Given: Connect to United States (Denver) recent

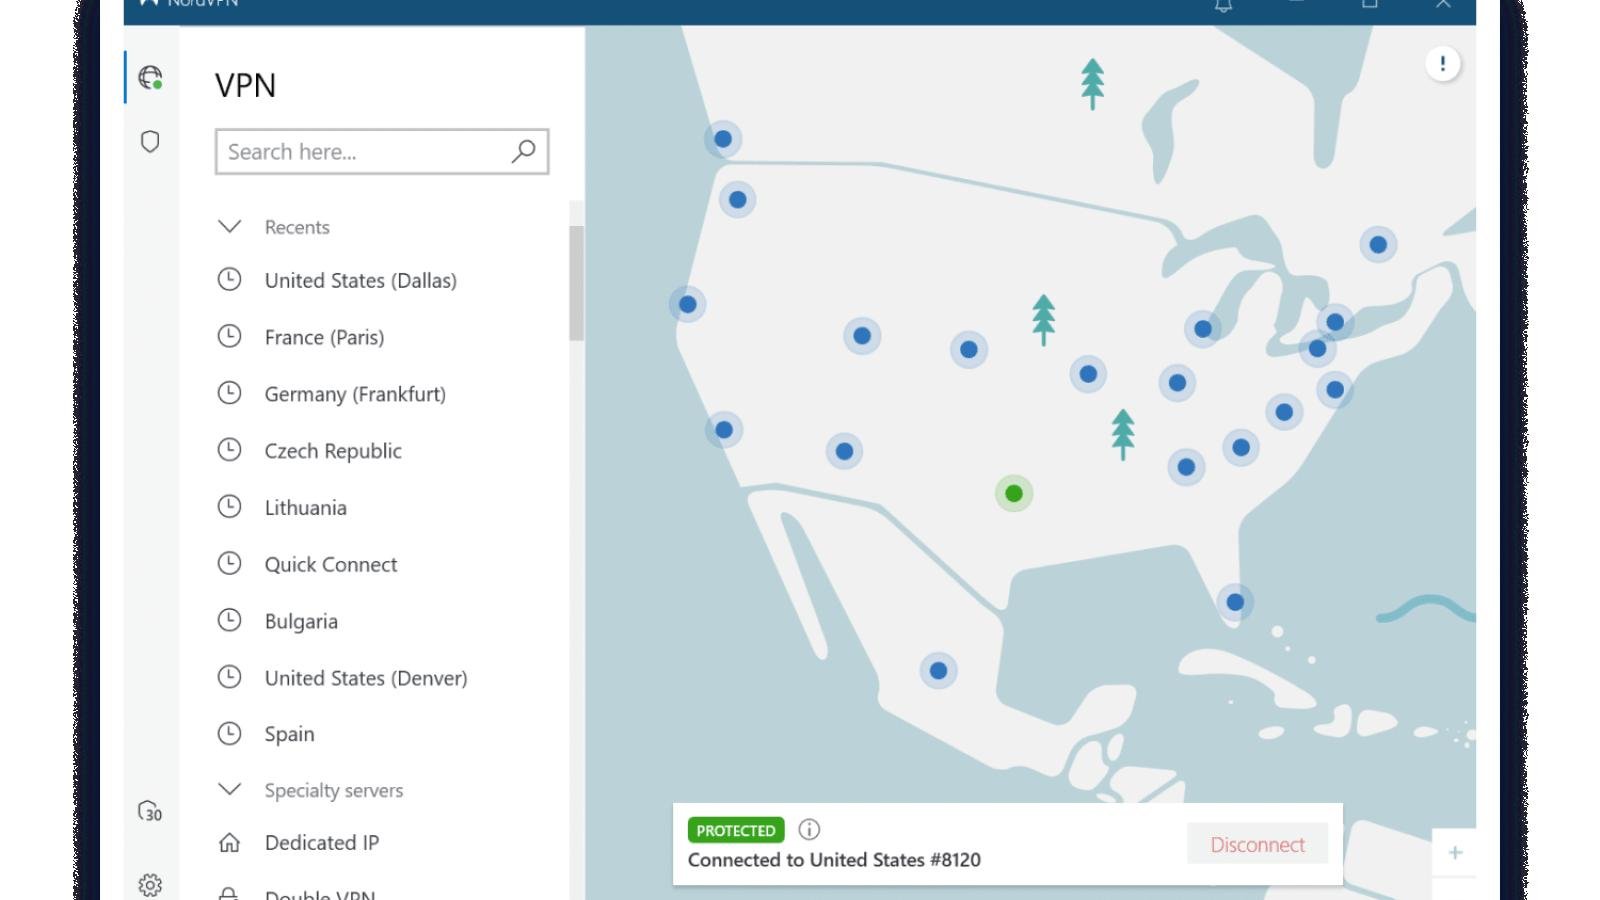Looking at the screenshot, I should (366, 678).
